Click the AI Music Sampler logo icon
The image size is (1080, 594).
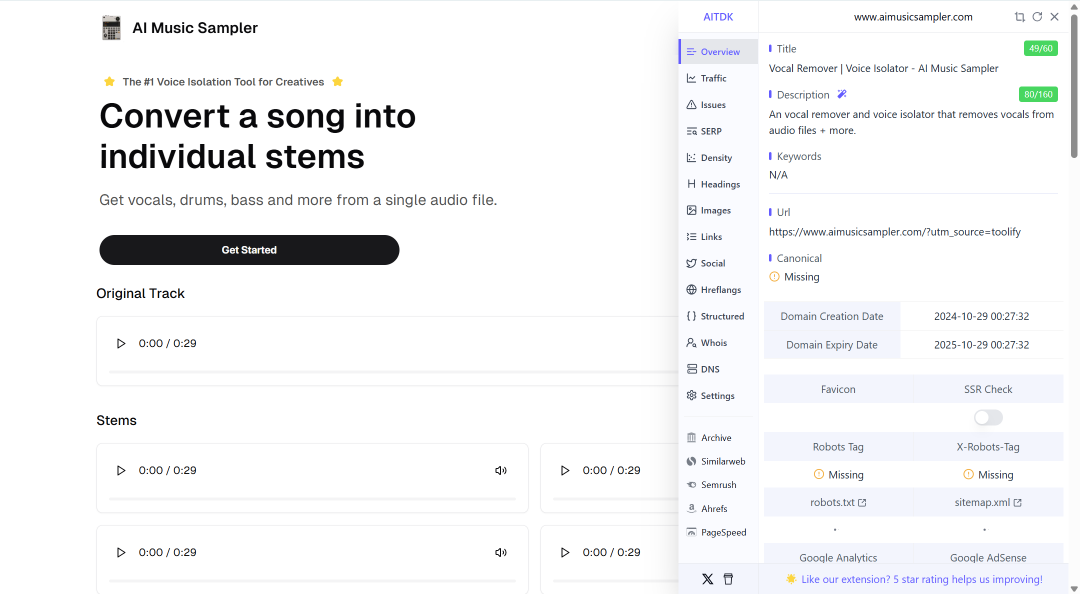pyautogui.click(x=111, y=28)
